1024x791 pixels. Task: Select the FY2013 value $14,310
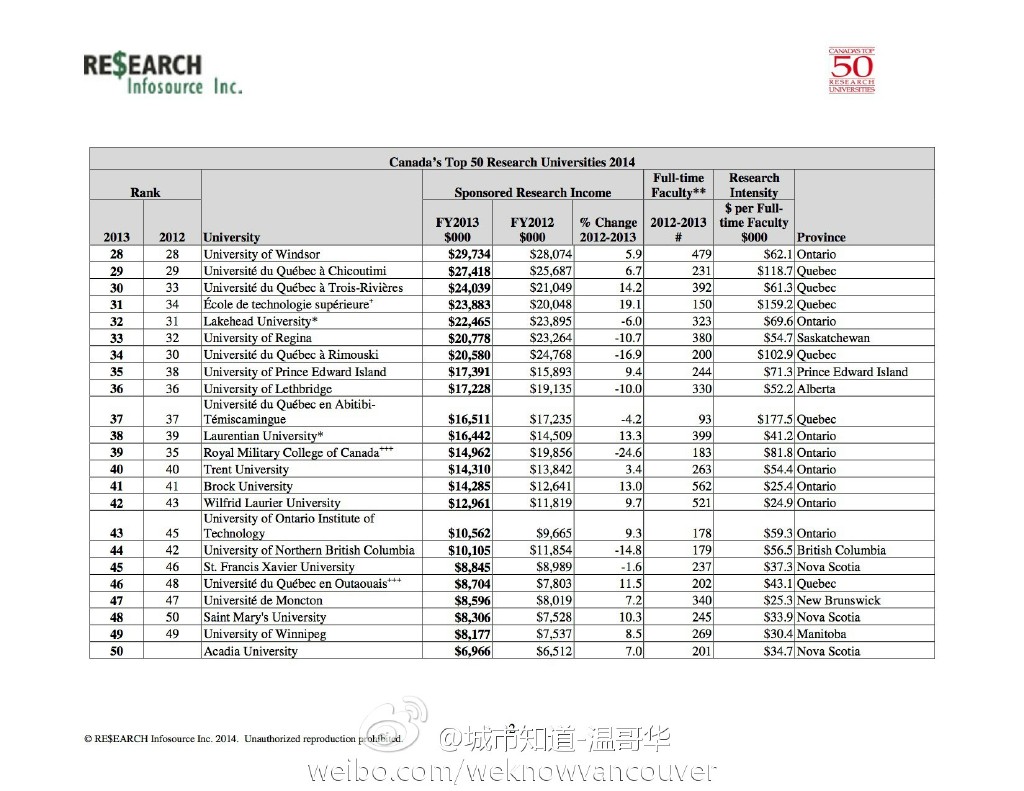pyautogui.click(x=469, y=470)
